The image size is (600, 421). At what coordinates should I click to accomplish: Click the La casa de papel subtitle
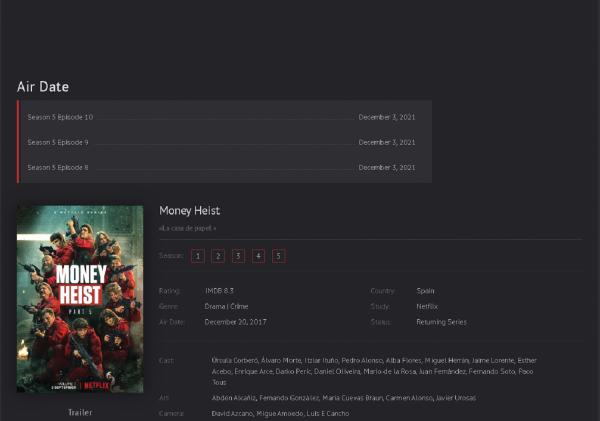tap(187, 228)
